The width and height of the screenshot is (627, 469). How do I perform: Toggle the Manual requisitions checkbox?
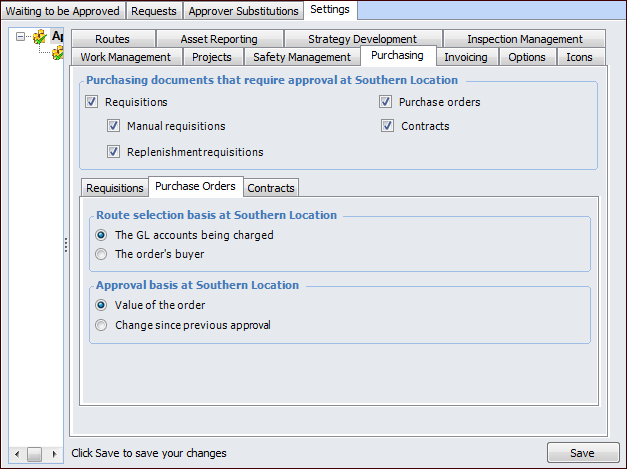pos(114,126)
